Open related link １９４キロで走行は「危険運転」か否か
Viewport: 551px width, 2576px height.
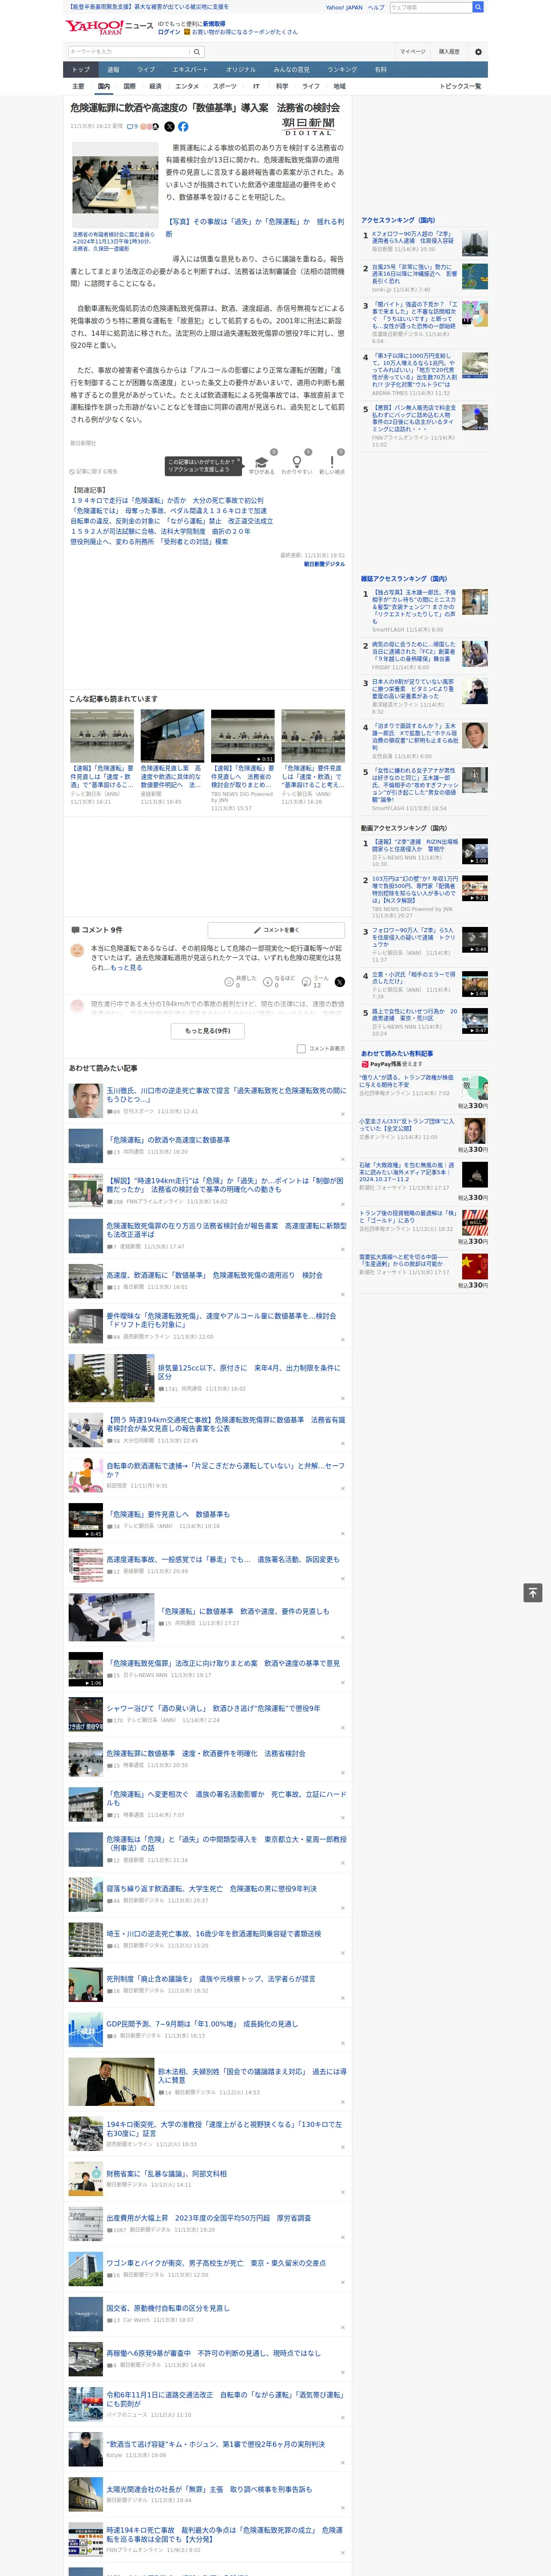(x=167, y=500)
